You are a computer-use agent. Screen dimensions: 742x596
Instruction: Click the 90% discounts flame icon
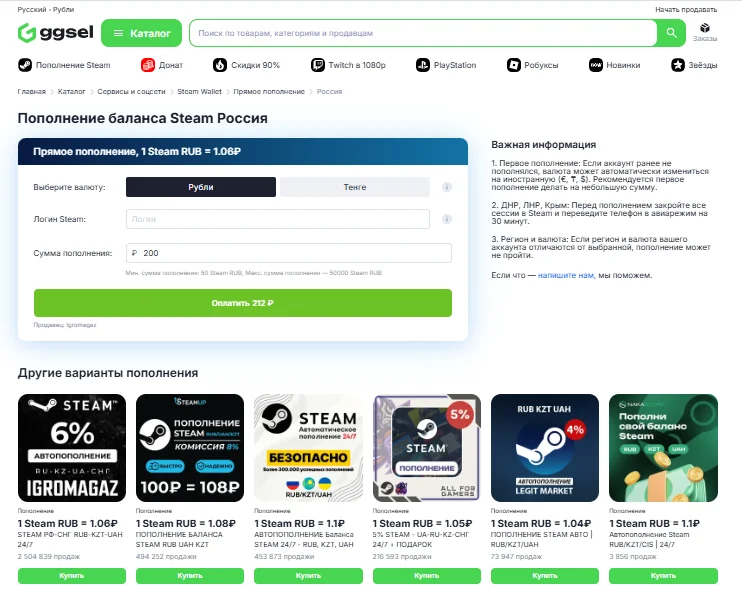tap(219, 65)
